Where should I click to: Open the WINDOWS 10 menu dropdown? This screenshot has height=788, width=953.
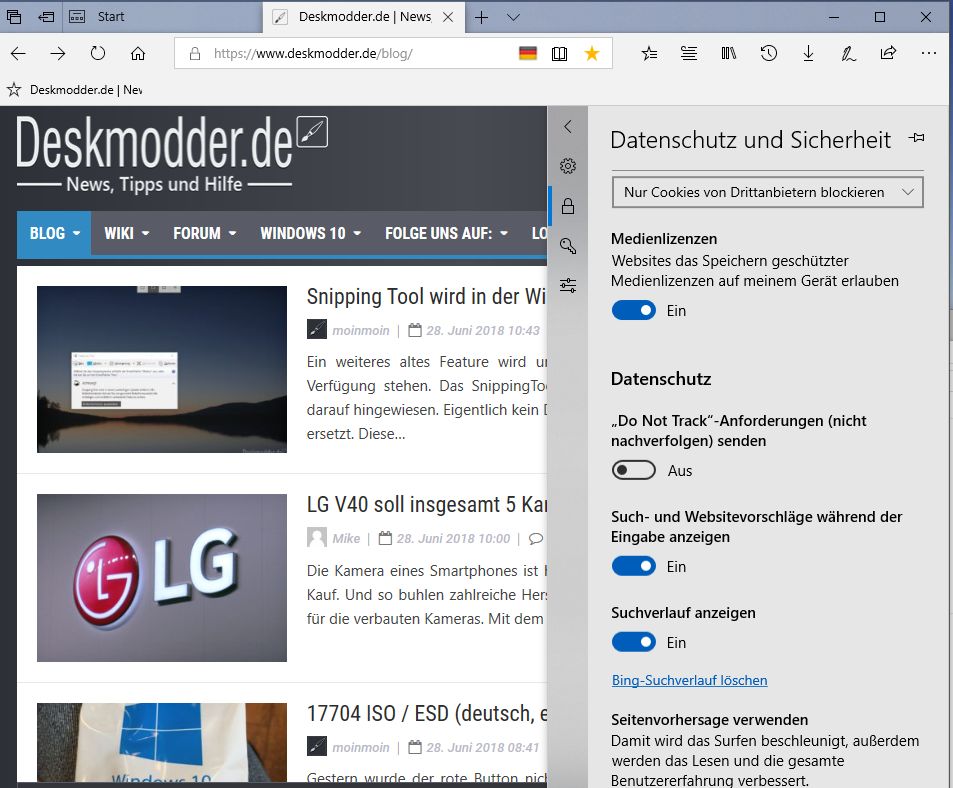coord(310,233)
